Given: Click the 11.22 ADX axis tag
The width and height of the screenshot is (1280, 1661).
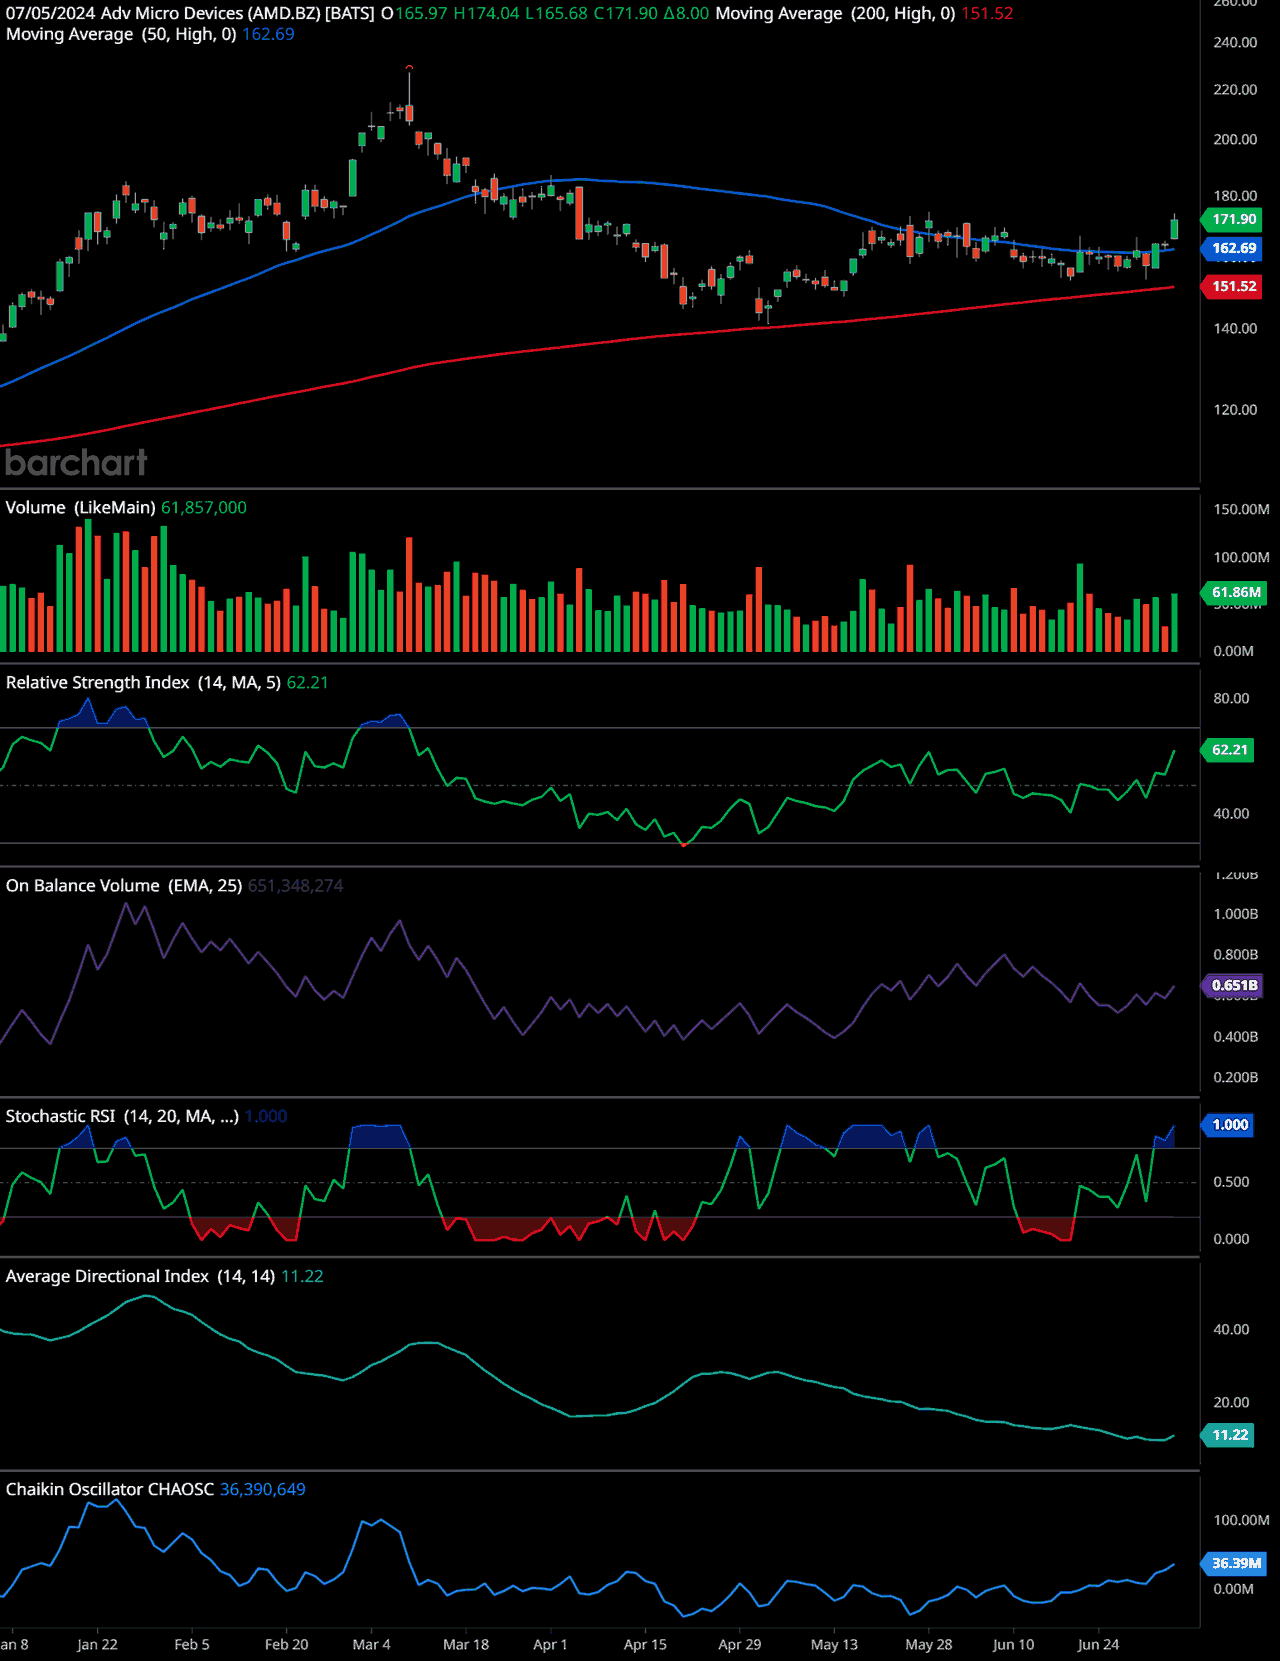Looking at the screenshot, I should click(x=1229, y=1435).
